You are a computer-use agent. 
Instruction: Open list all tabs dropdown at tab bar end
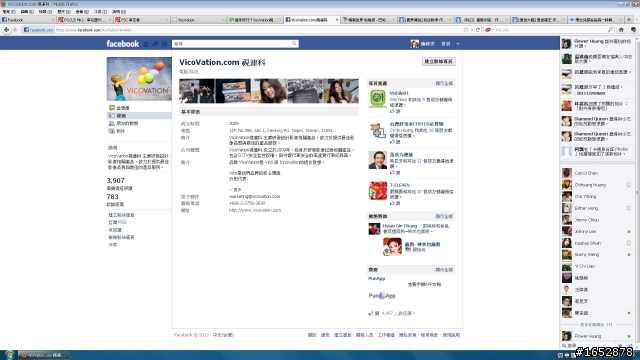[x=636, y=20]
